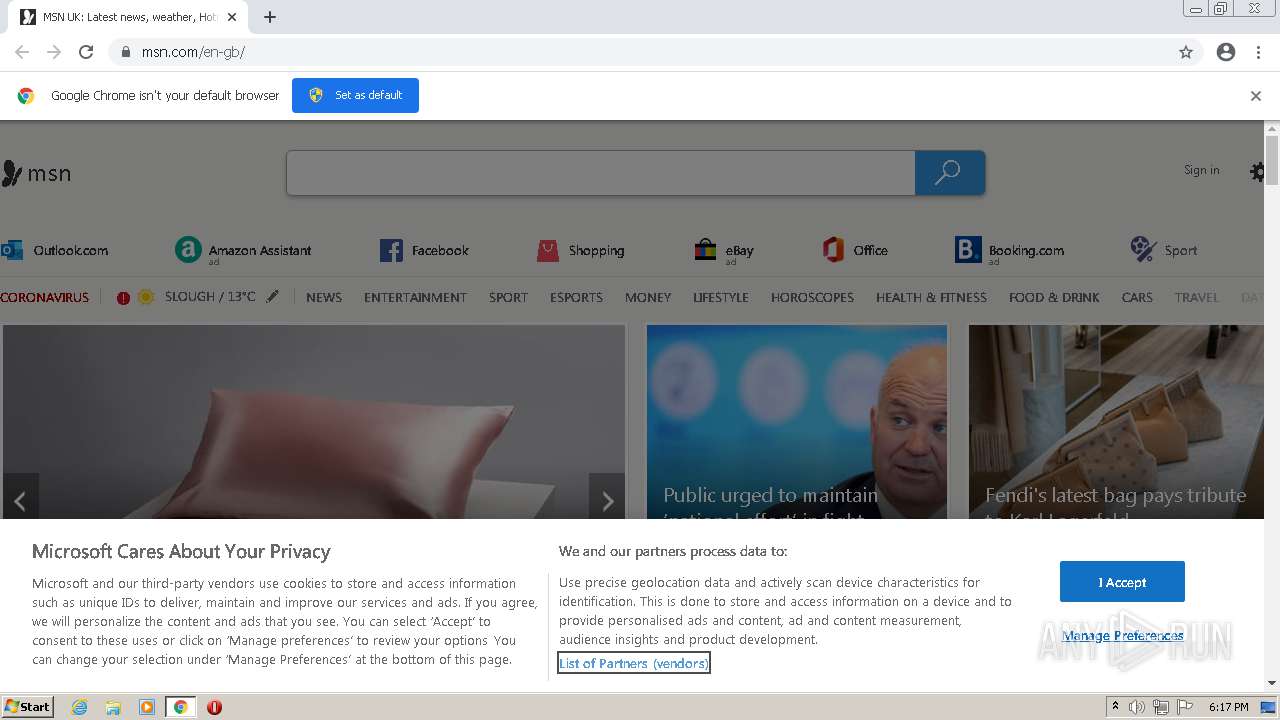
Task: Click the Manage Preferences link
Action: coord(1123,636)
